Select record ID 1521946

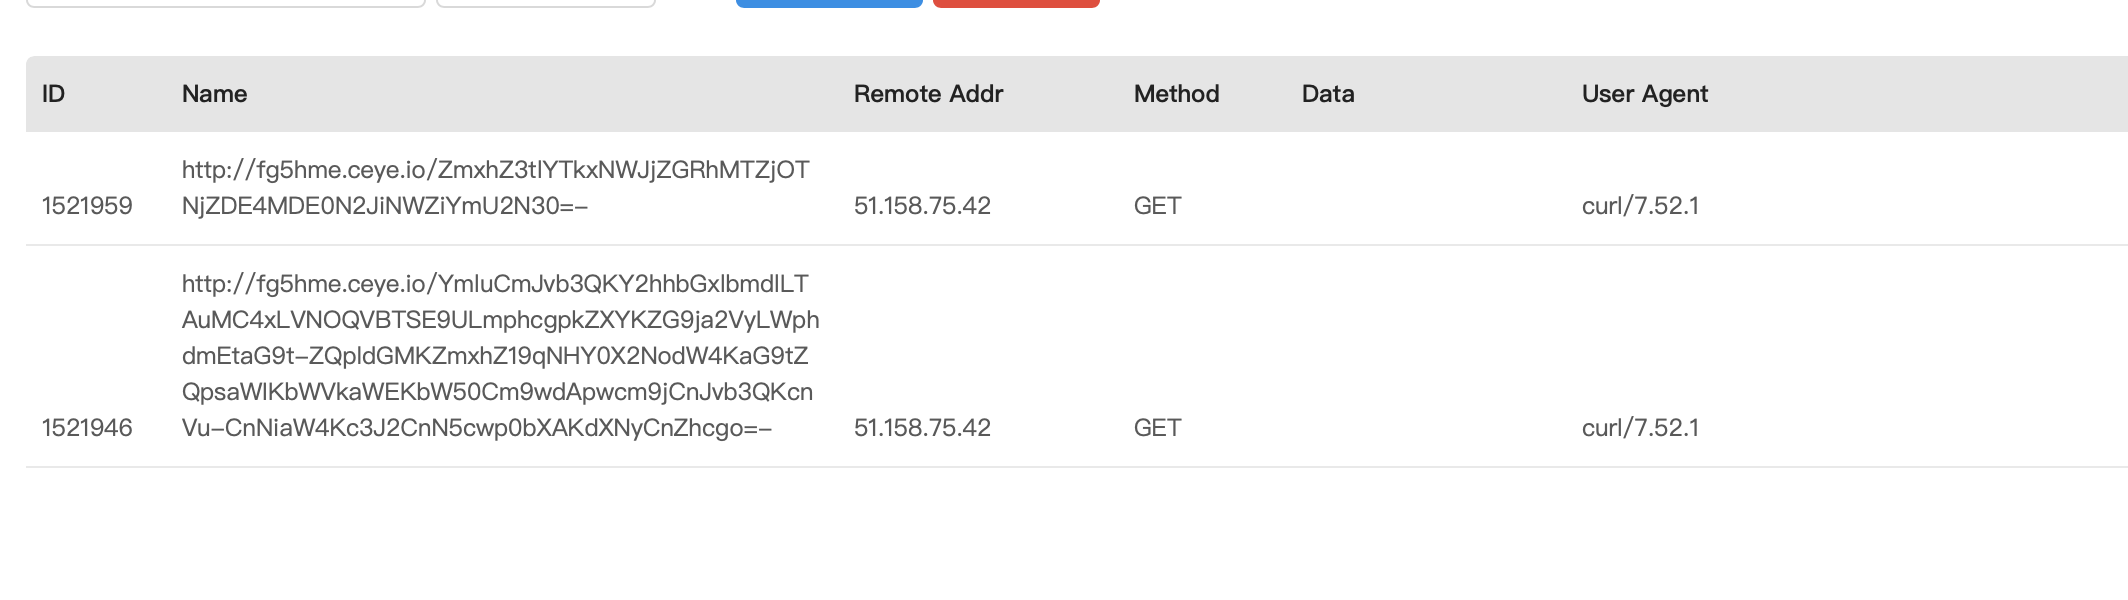click(x=87, y=428)
